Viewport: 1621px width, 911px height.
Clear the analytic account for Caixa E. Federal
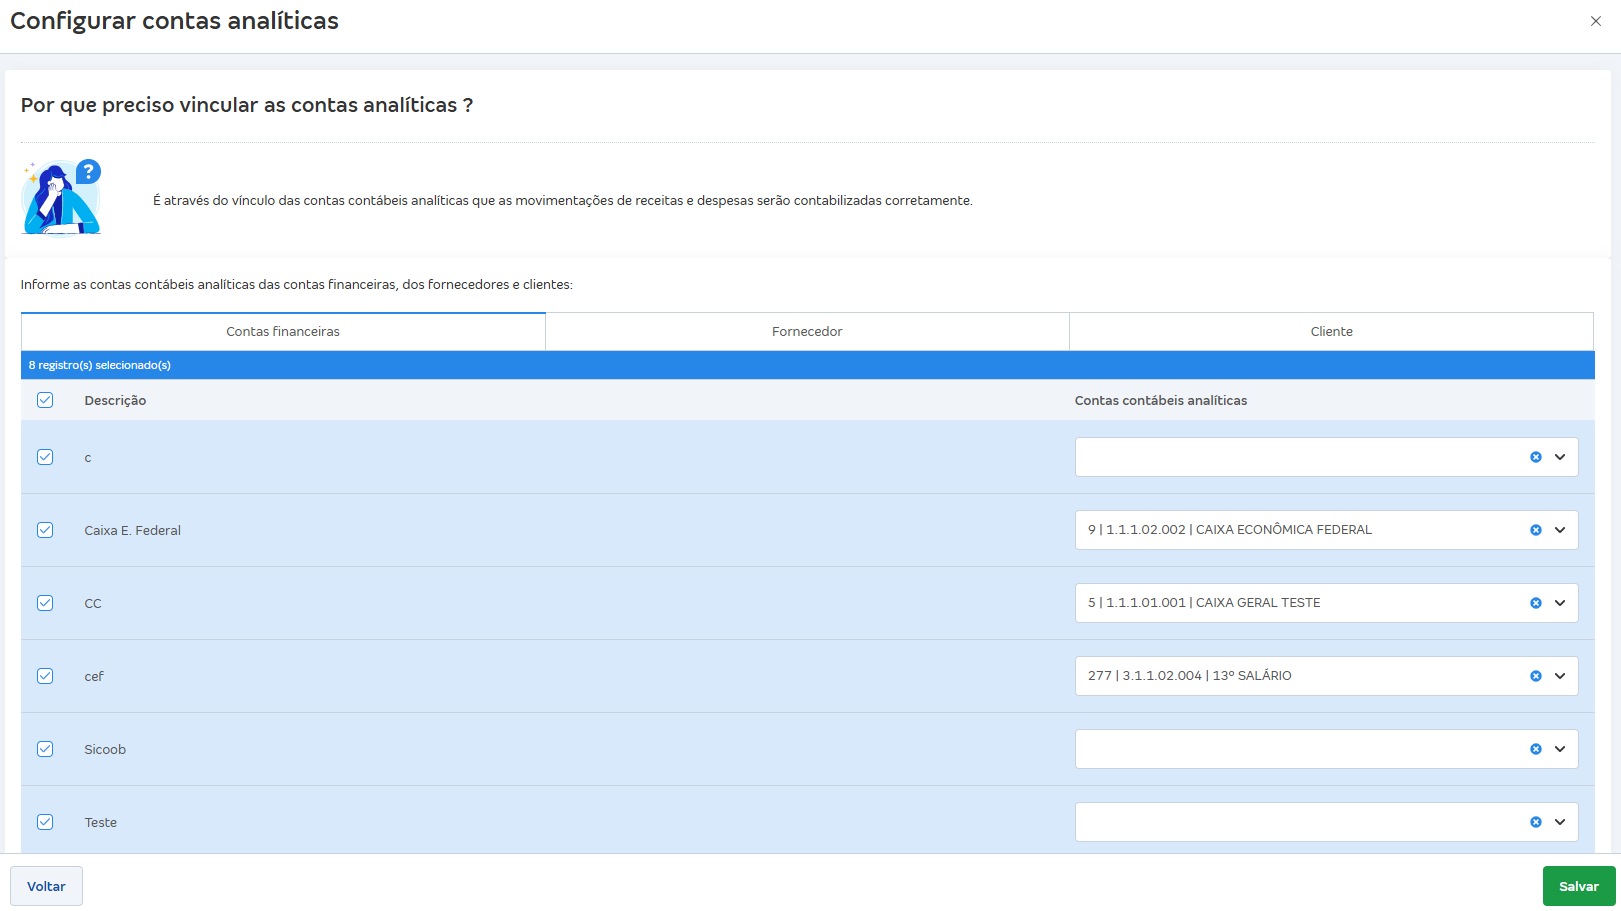(x=1536, y=529)
